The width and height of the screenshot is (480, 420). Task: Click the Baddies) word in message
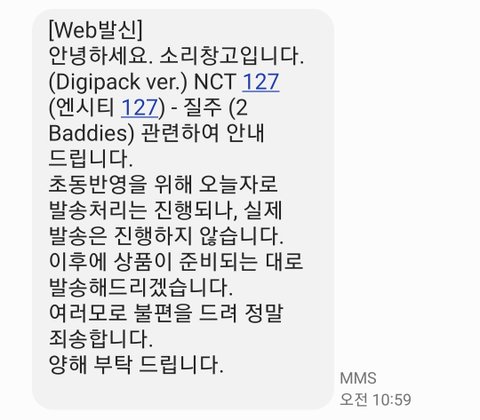click(x=92, y=133)
